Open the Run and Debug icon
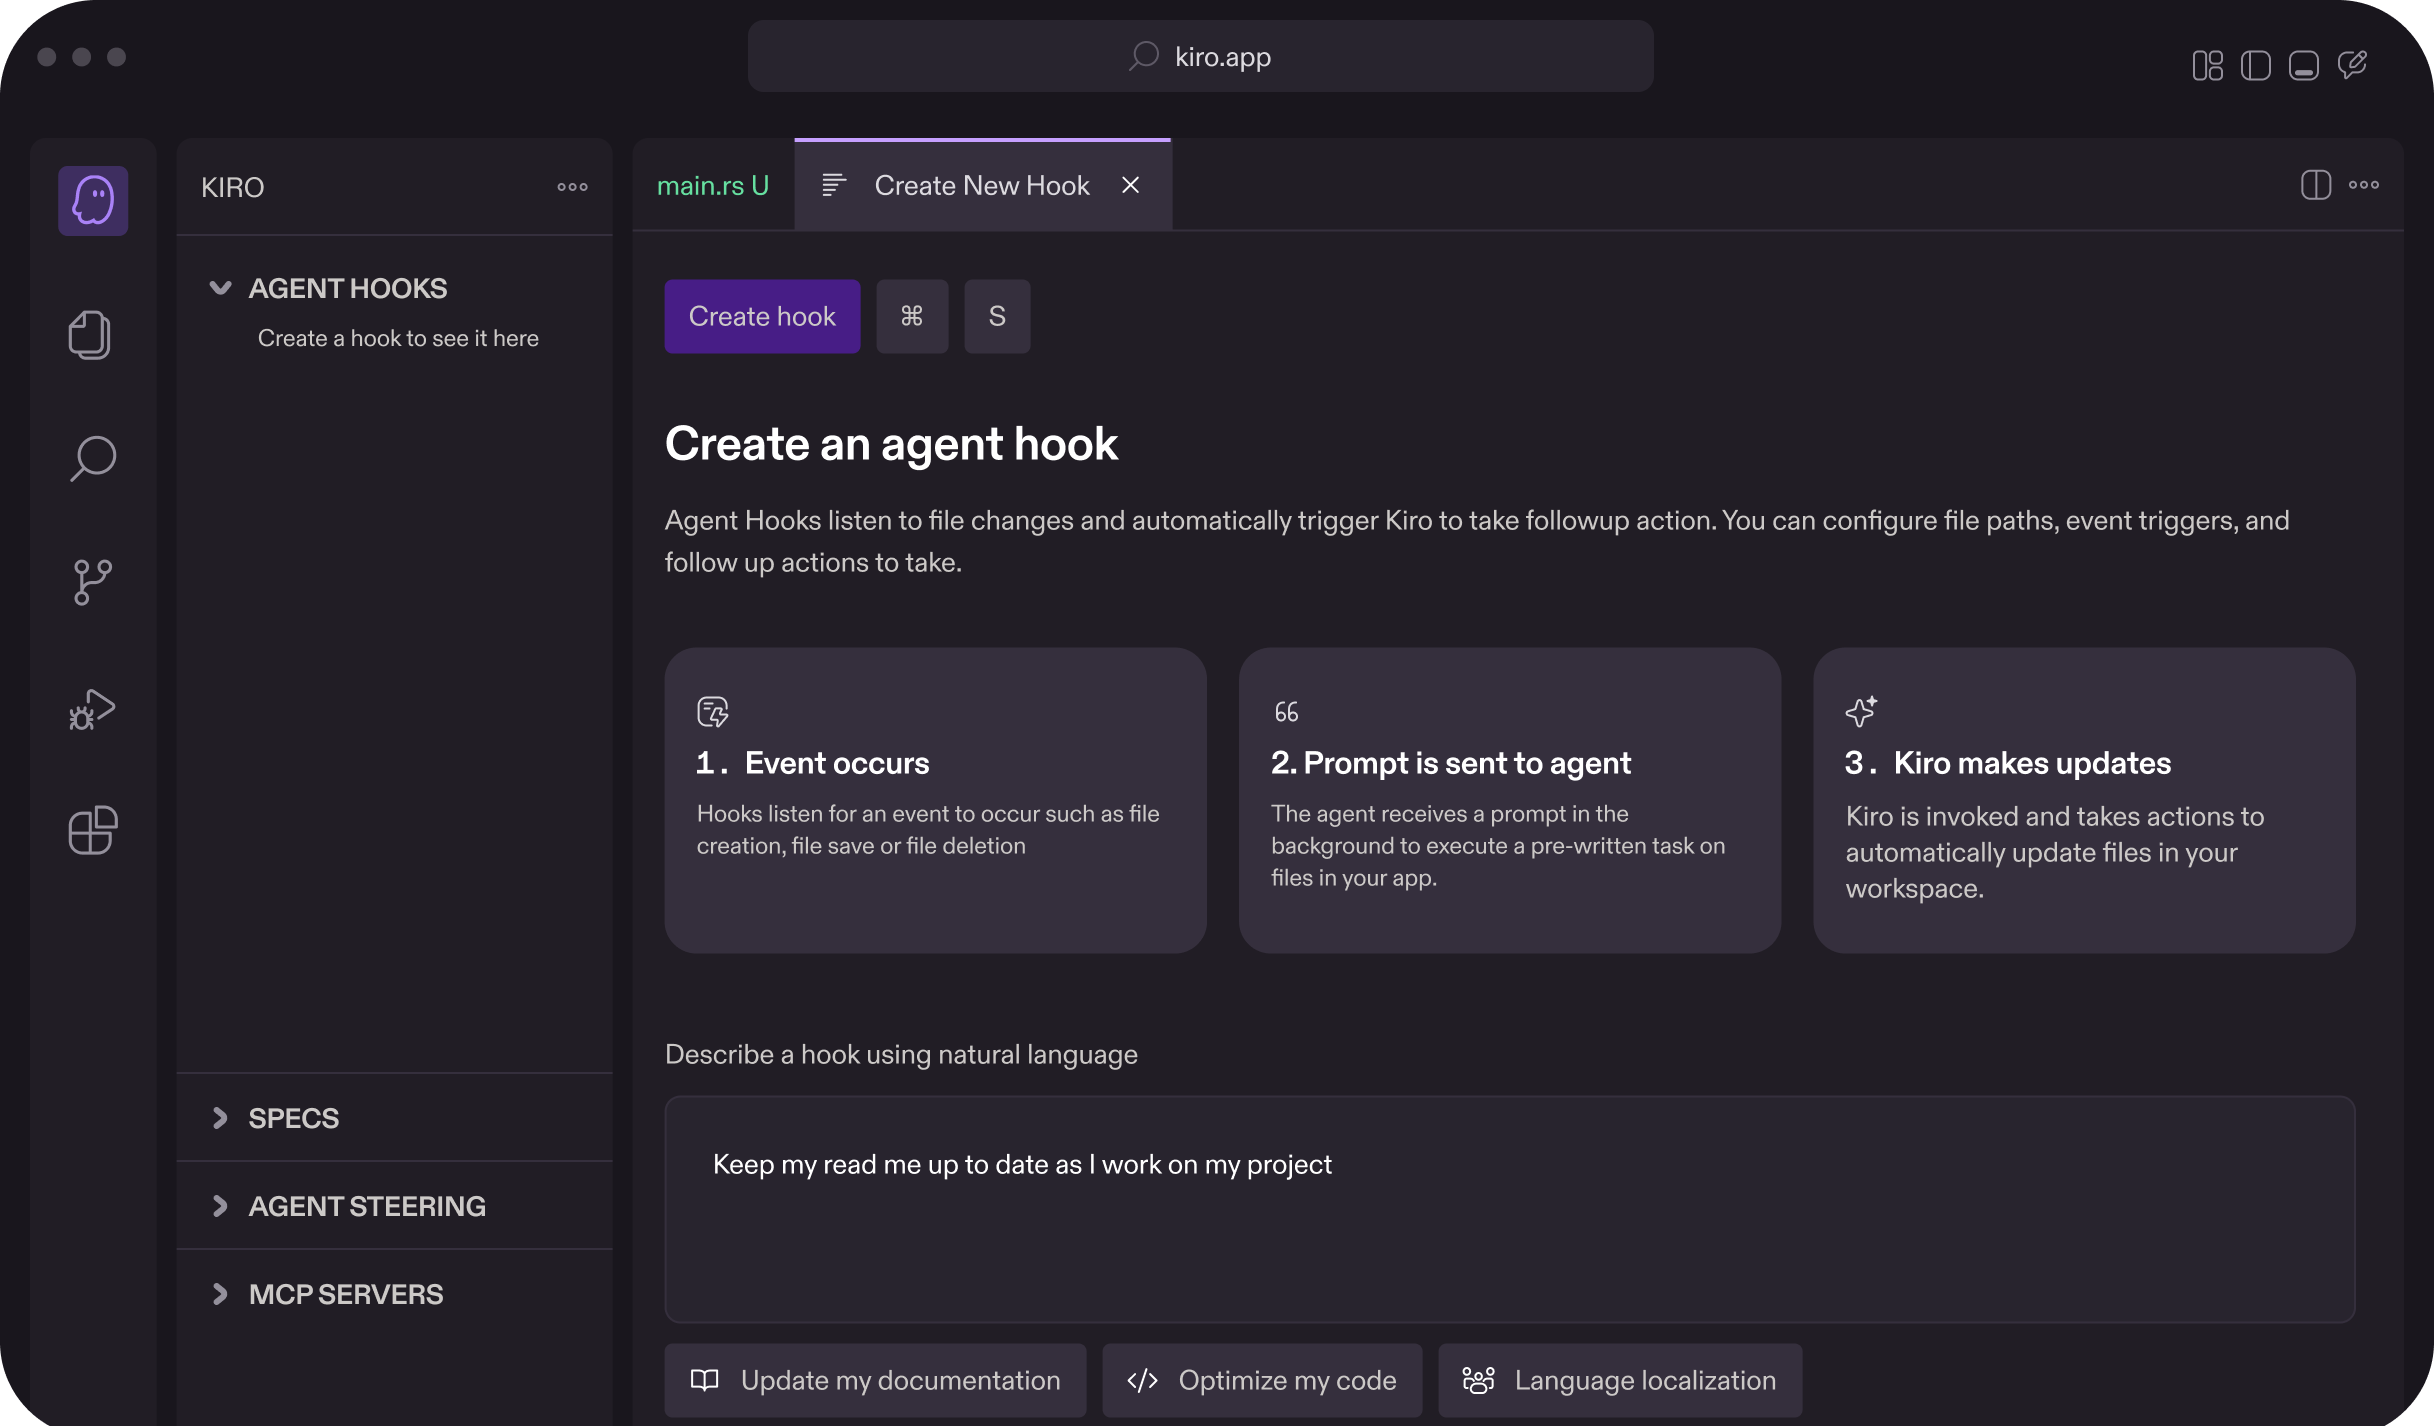Image resolution: width=2434 pixels, height=1426 pixels. click(92, 709)
